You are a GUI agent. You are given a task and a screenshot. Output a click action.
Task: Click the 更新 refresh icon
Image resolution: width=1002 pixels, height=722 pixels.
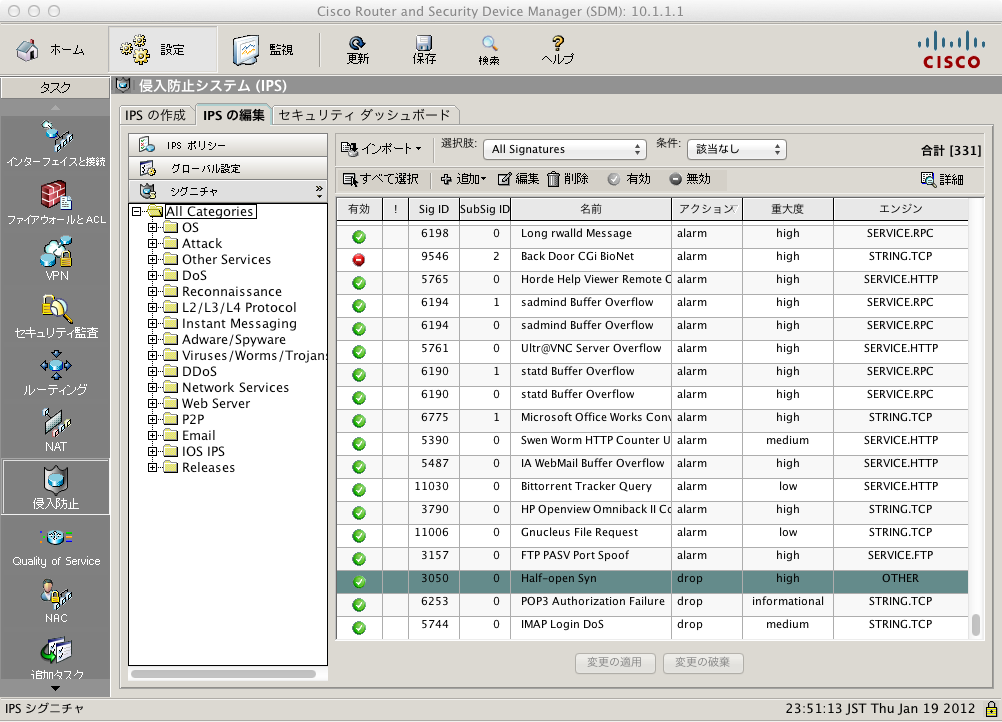[358, 50]
